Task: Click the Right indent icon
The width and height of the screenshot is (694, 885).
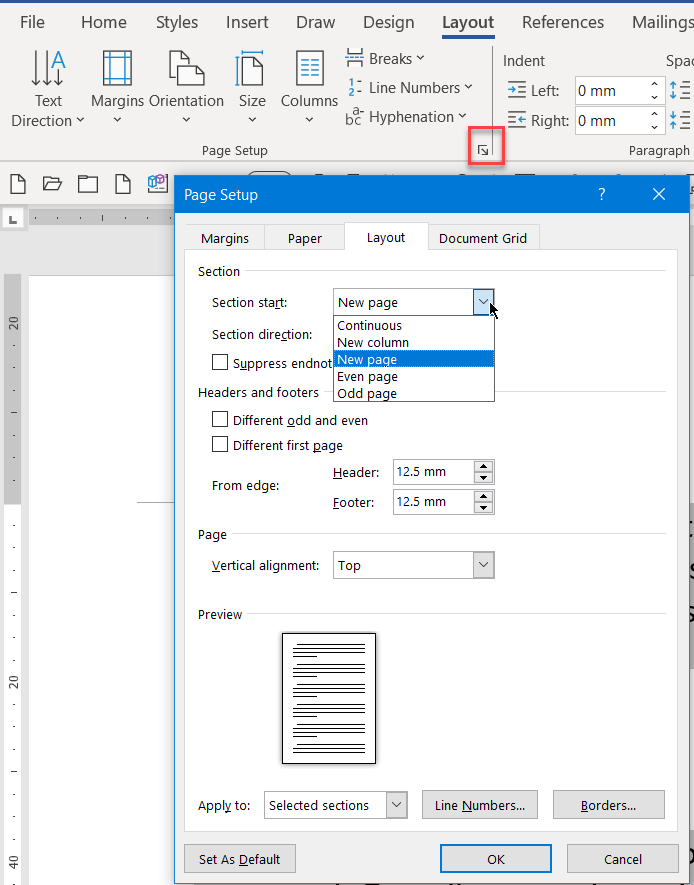Action: pos(516,120)
